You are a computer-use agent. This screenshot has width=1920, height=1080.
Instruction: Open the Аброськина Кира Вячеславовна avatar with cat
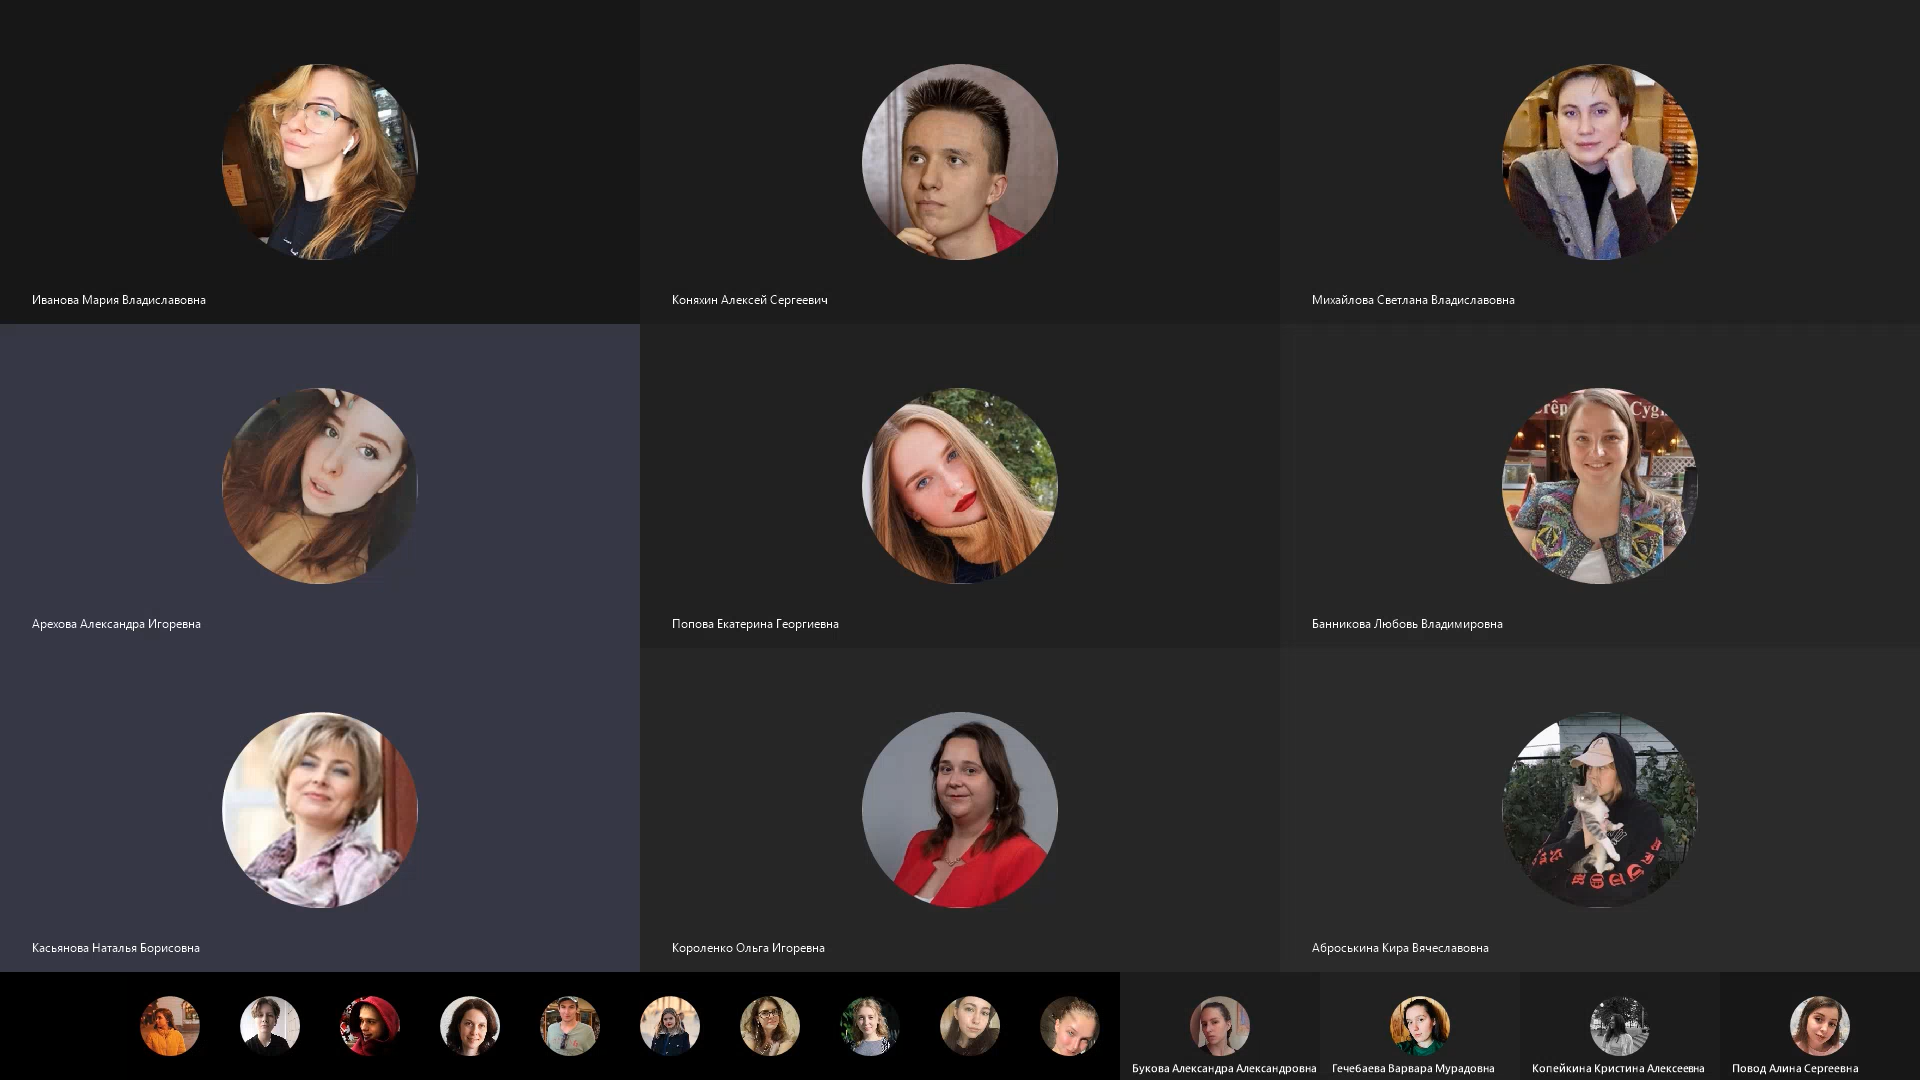point(1600,810)
